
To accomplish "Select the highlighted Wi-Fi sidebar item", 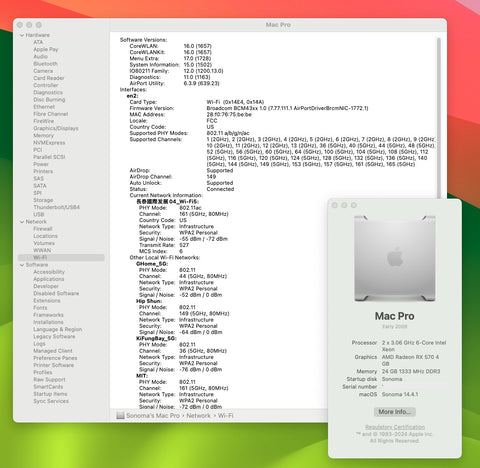I will (x=61, y=257).
